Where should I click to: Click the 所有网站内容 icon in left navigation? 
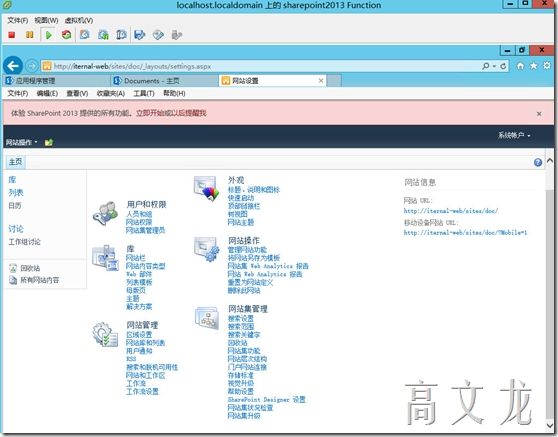coord(13,280)
